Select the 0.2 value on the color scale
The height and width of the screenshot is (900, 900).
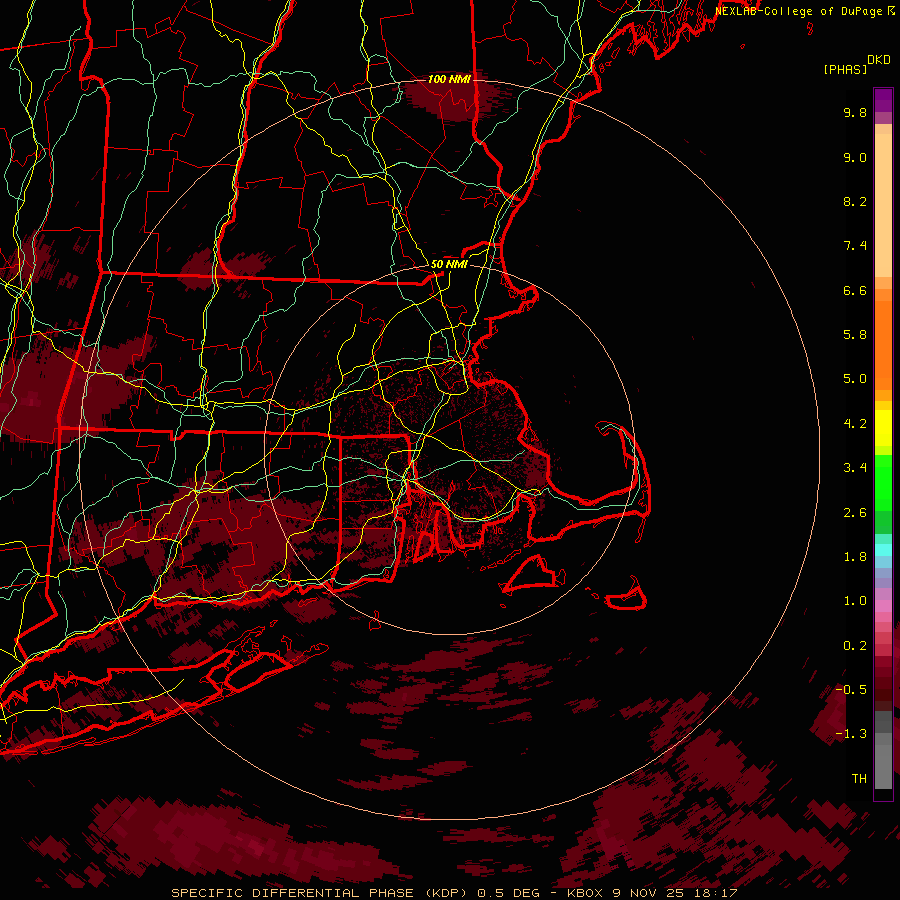point(855,646)
